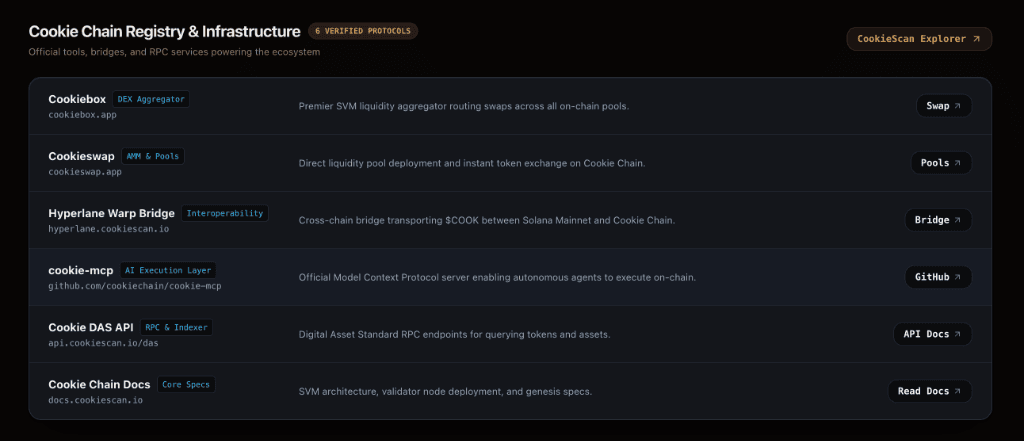The height and width of the screenshot is (441, 1024).
Task: Click the Core Specs tag
Action: (x=186, y=384)
